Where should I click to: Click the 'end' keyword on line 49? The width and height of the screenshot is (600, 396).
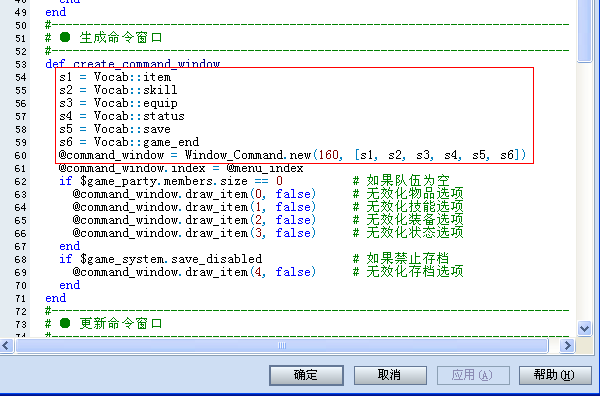[x=55, y=12]
